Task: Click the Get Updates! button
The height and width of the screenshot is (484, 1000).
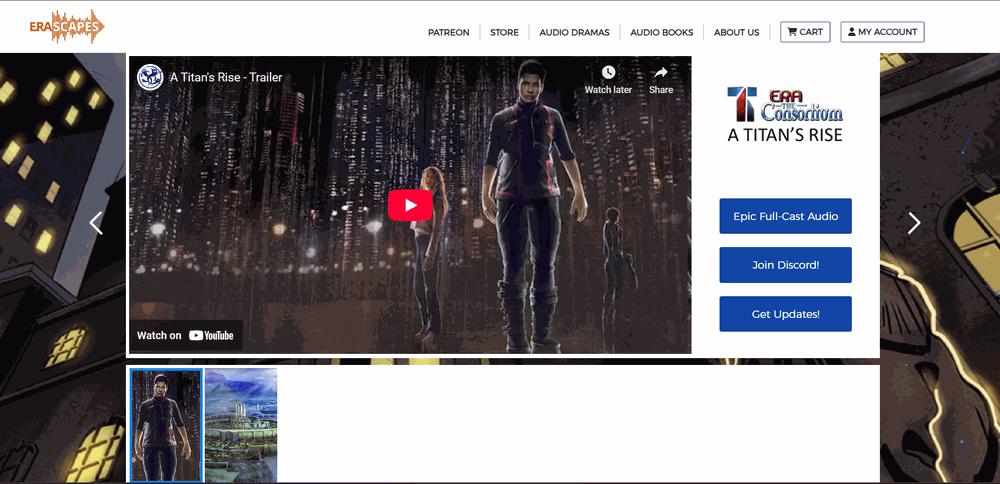Action: point(785,314)
